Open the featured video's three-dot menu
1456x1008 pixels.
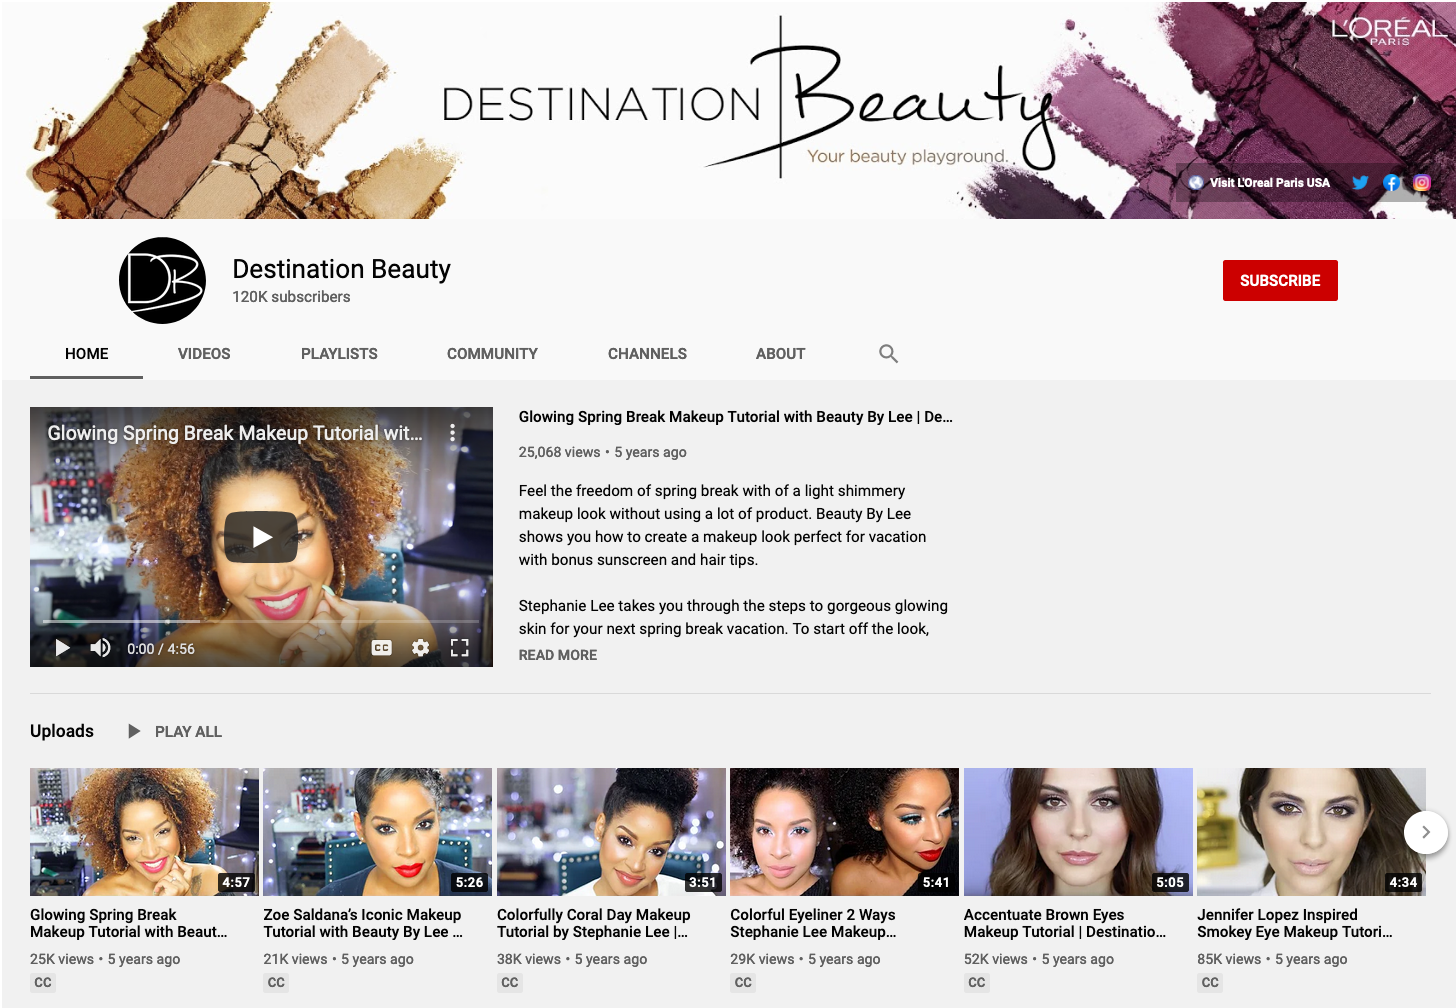click(453, 433)
